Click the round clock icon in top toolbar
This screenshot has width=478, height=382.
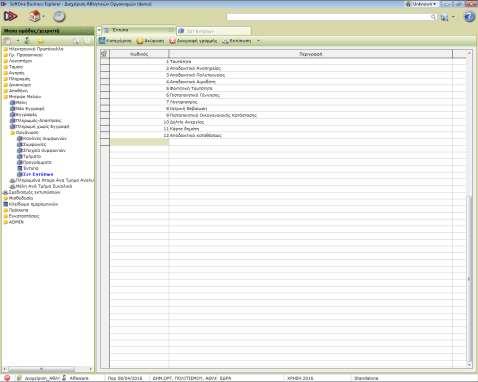point(59,16)
